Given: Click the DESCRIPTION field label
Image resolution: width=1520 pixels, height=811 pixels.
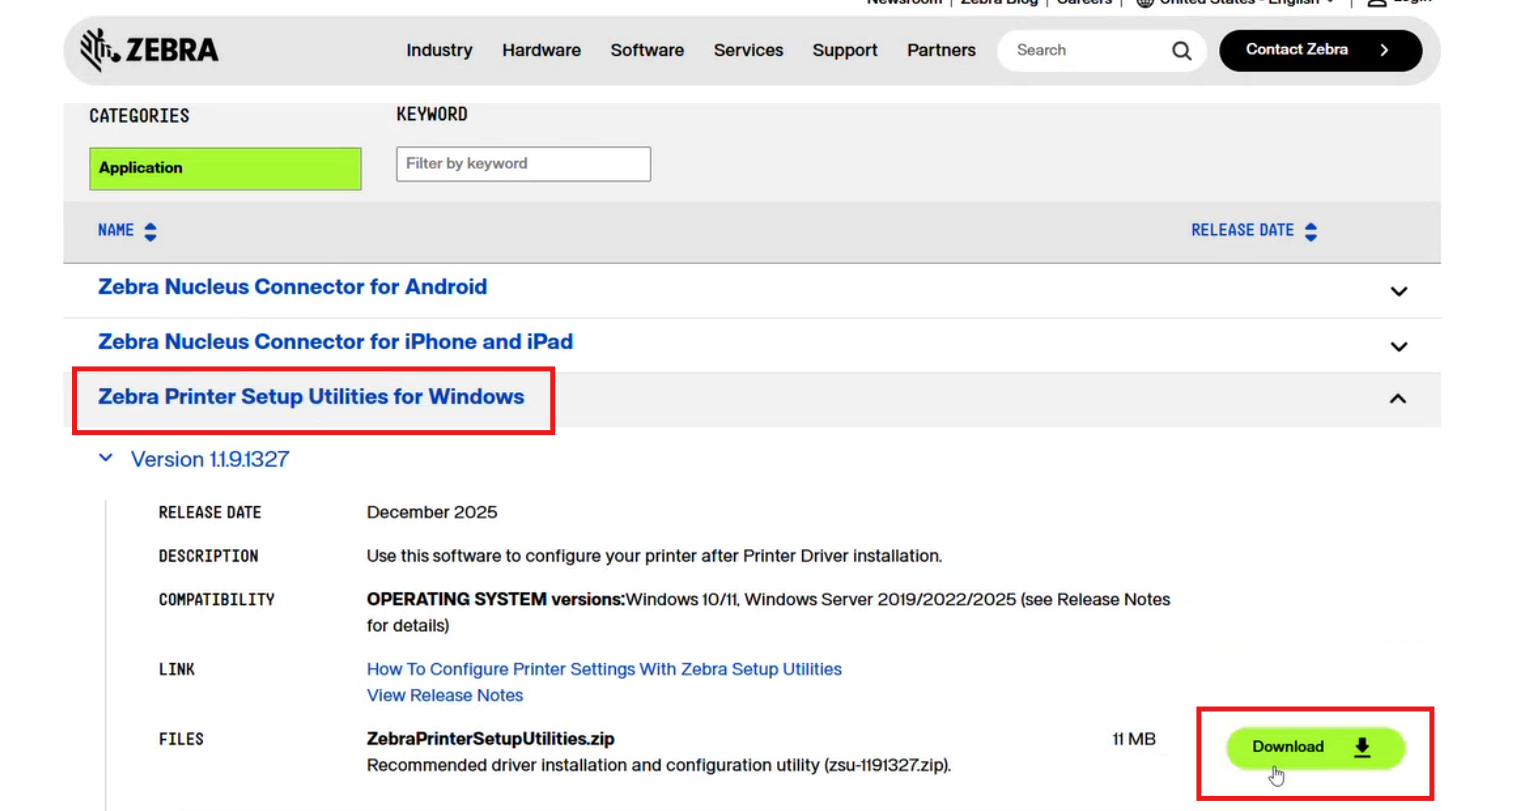Looking at the screenshot, I should click(208, 556).
